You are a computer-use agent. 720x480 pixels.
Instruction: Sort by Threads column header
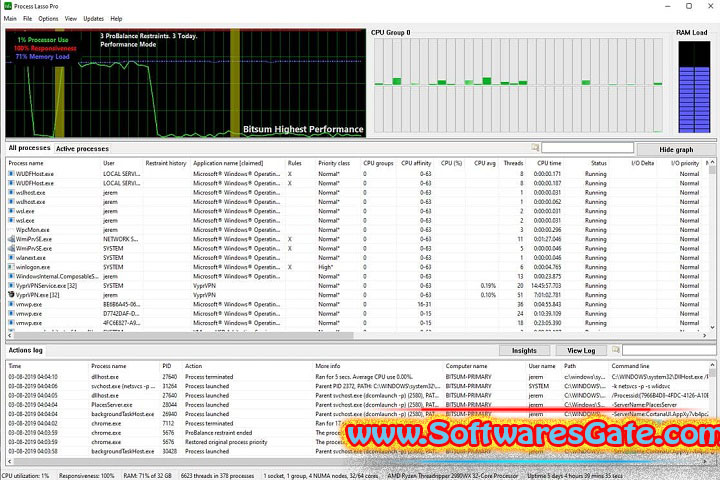click(513, 163)
